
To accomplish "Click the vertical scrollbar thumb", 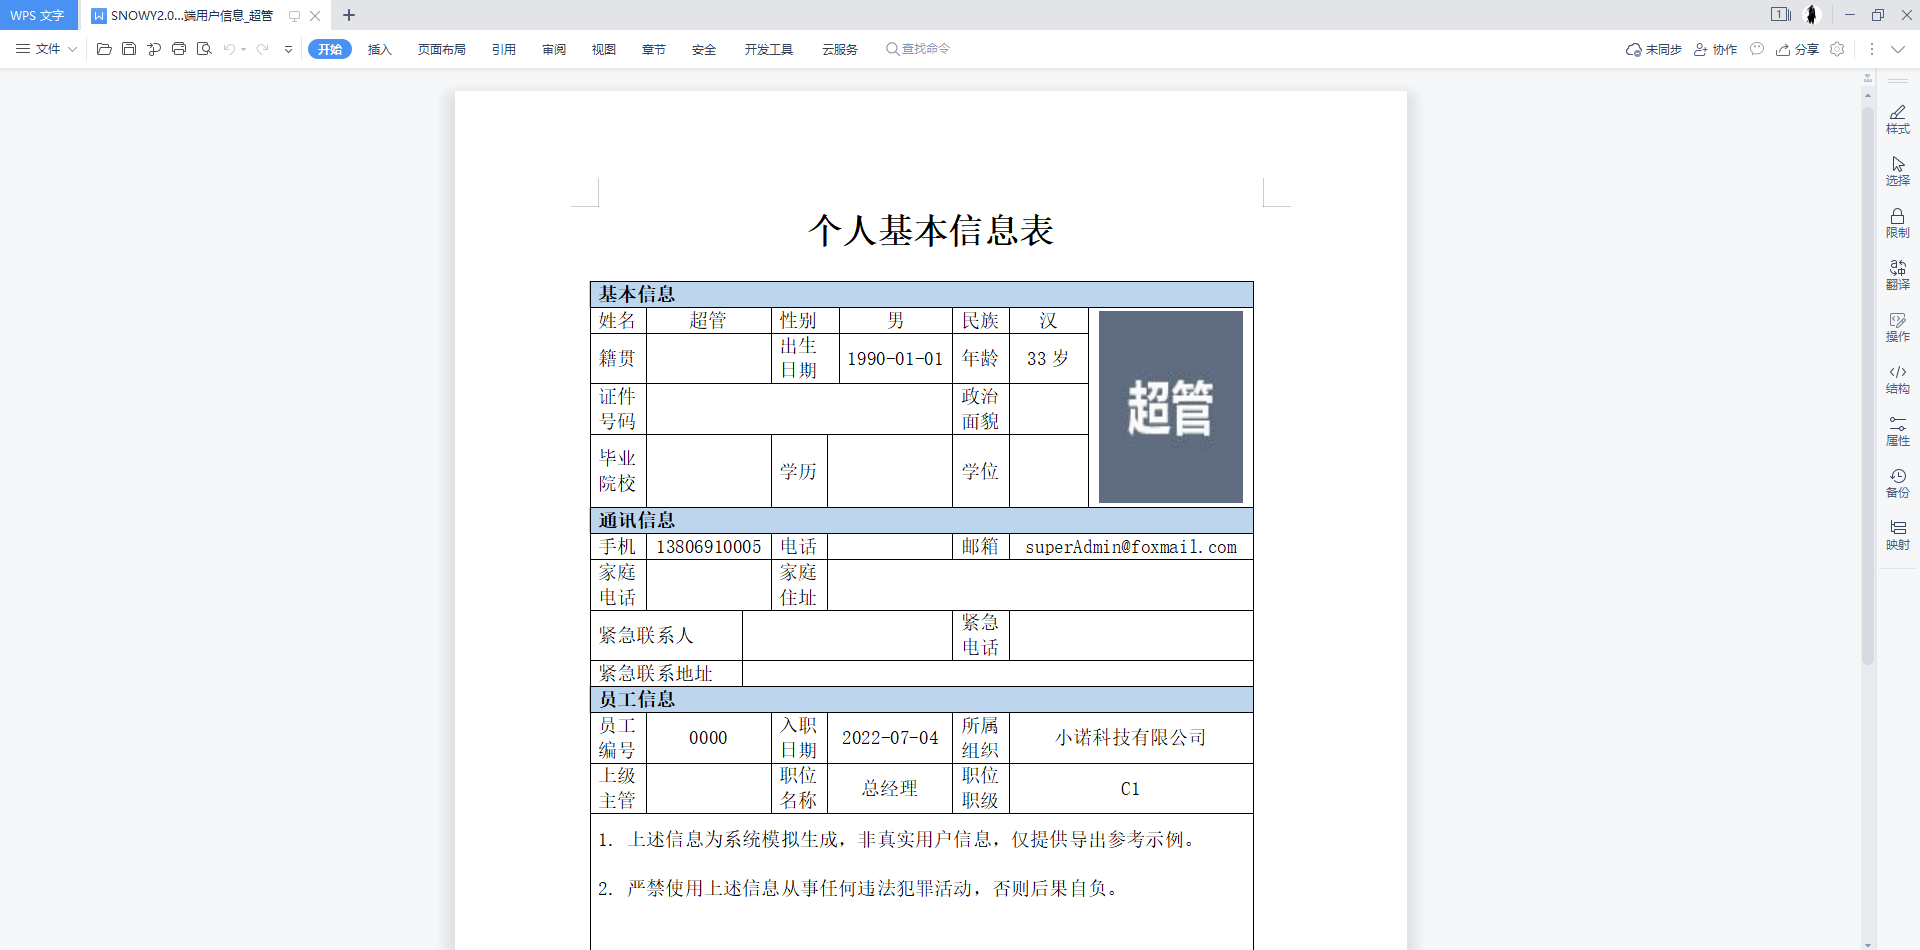I will 1867,386.
